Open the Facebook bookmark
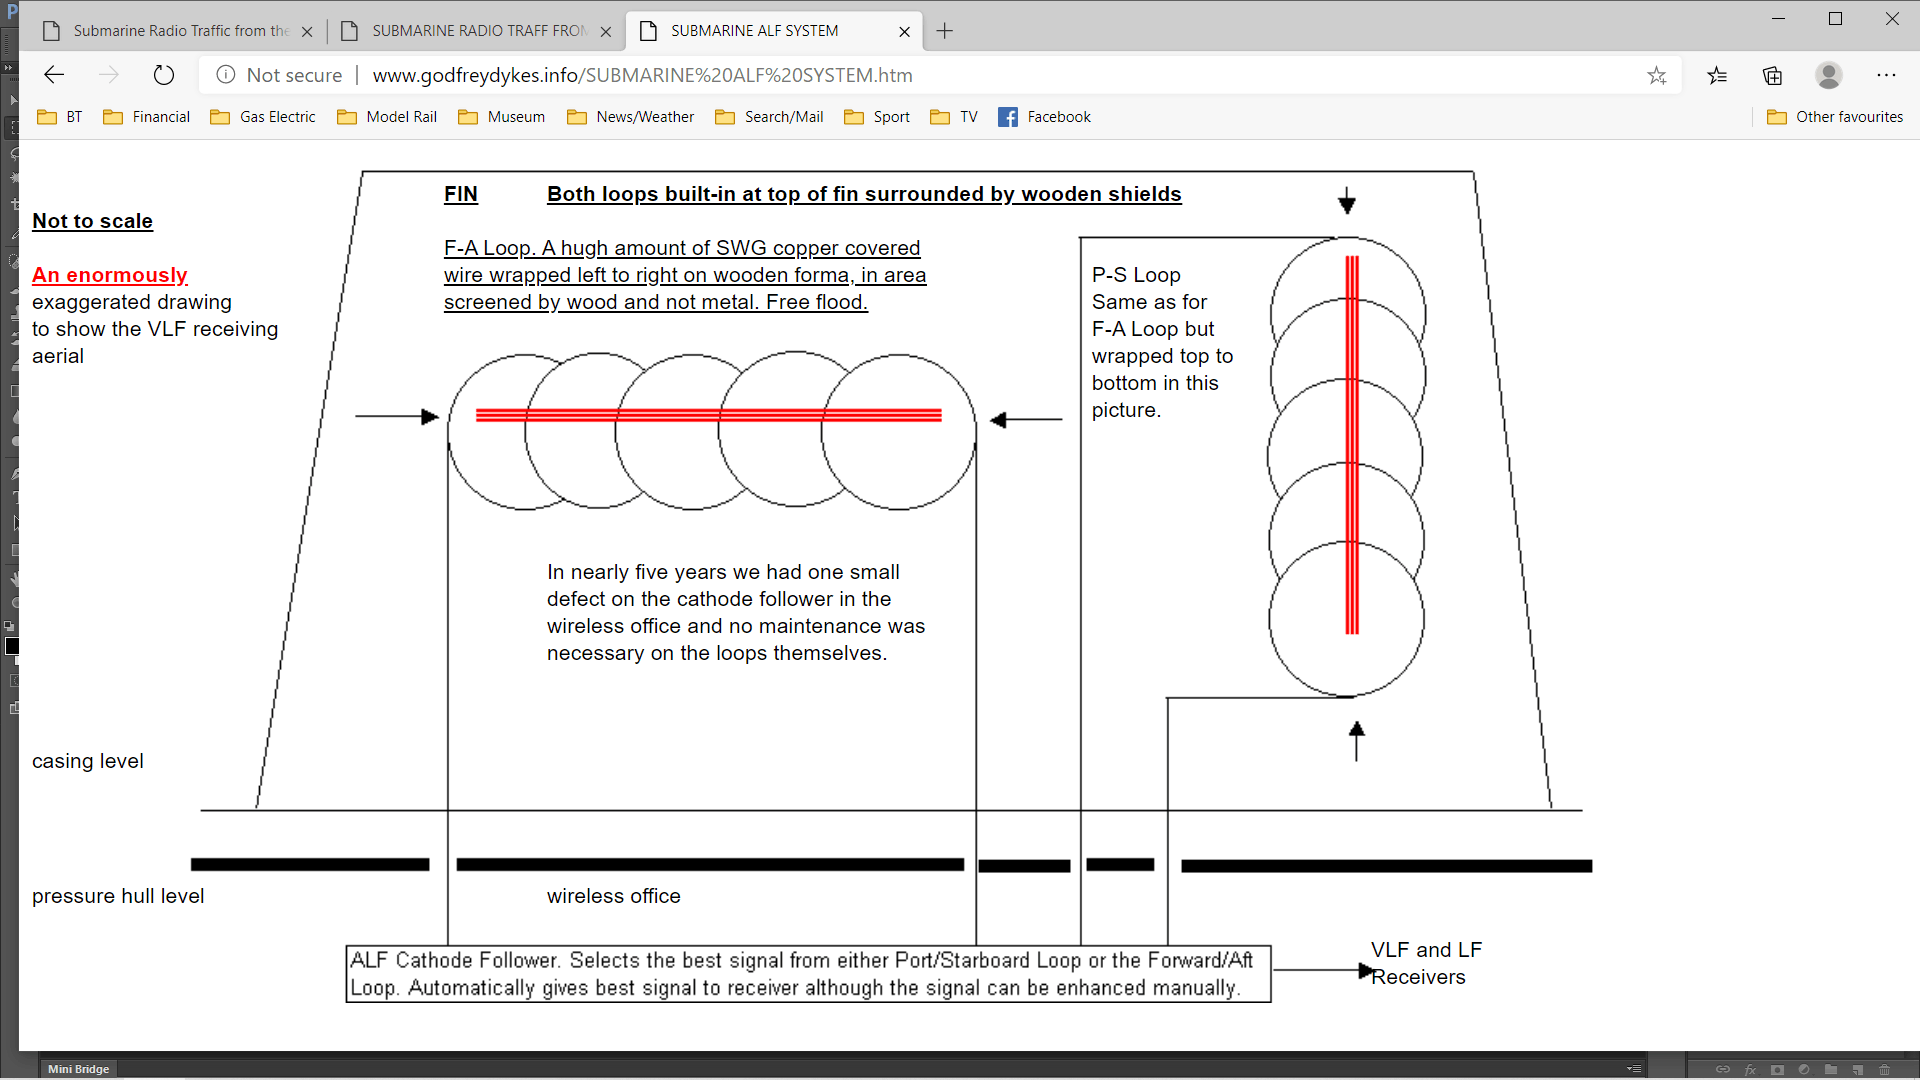Screen dimensions: 1920x1080 pos(1045,117)
